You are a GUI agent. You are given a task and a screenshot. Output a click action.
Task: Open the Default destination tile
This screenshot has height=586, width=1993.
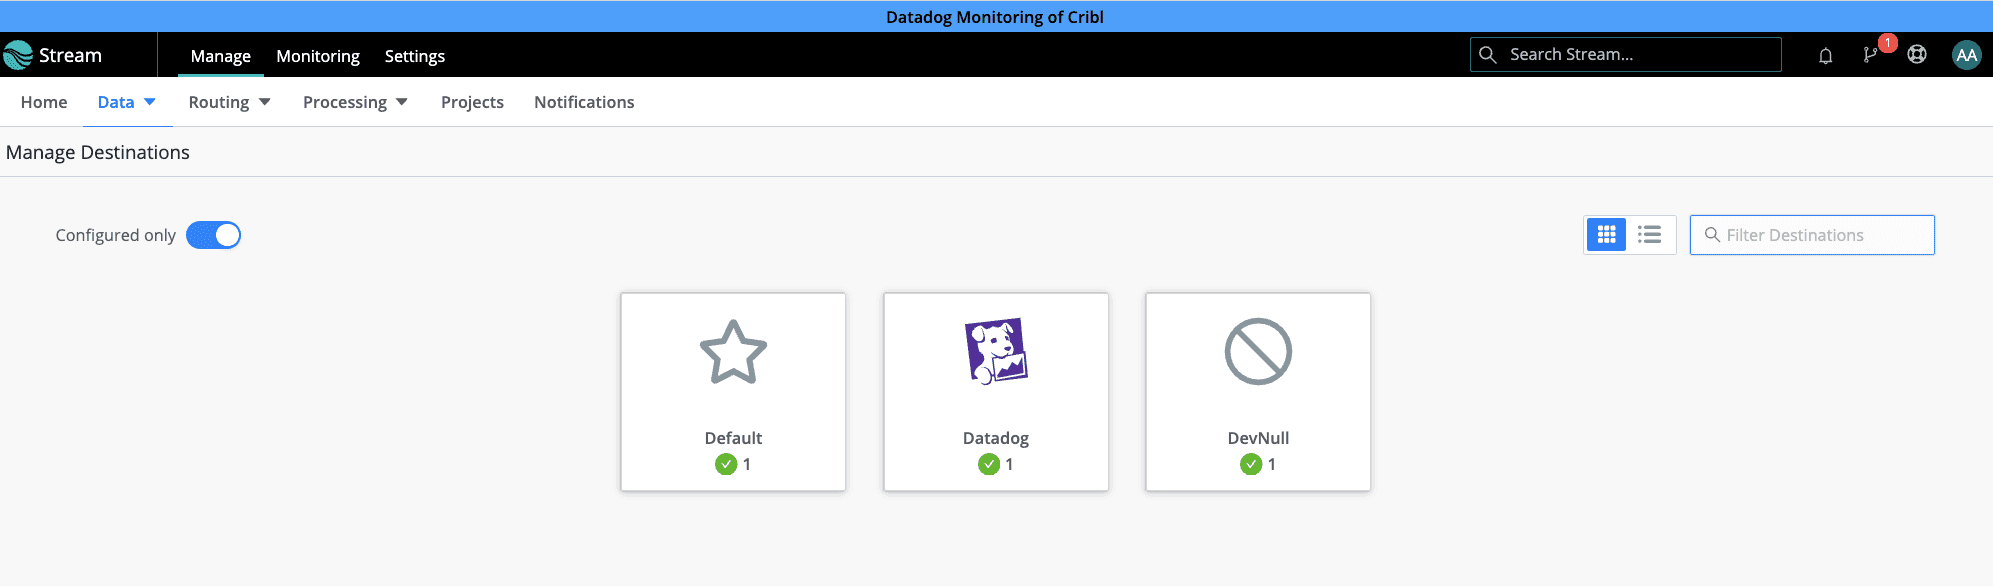tap(733, 391)
